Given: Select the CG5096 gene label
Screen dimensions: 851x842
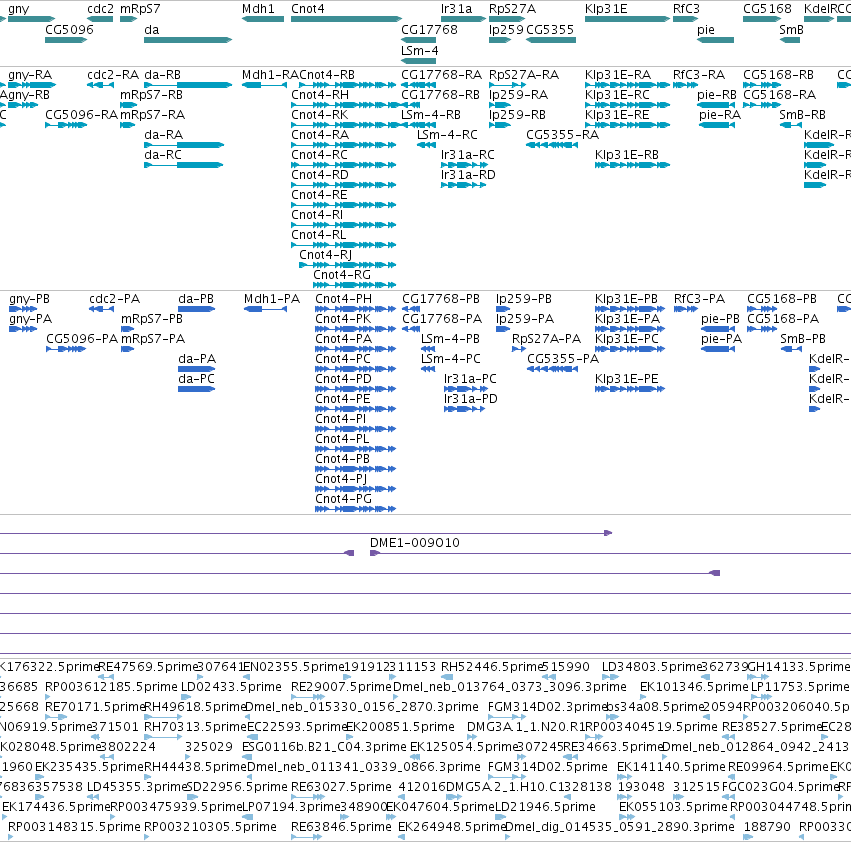Looking at the screenshot, I should 69,29.
